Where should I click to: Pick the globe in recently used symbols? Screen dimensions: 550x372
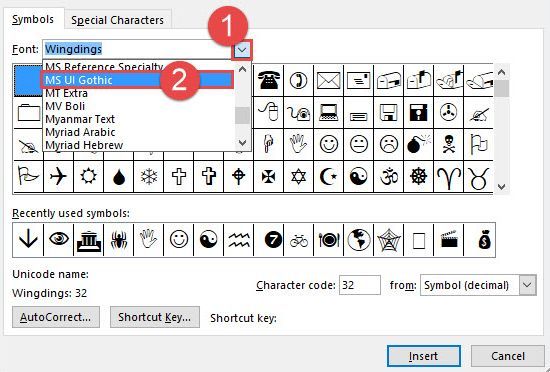[x=359, y=240]
